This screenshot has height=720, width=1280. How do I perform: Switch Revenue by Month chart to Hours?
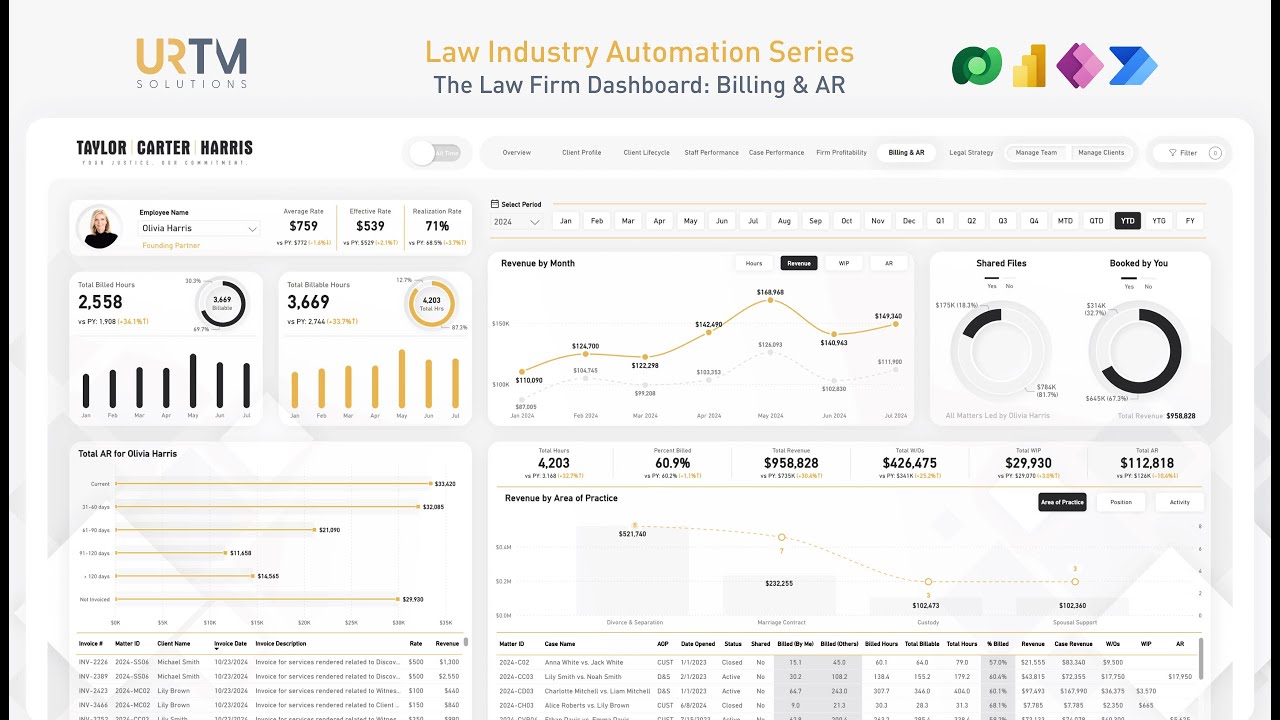pos(754,263)
